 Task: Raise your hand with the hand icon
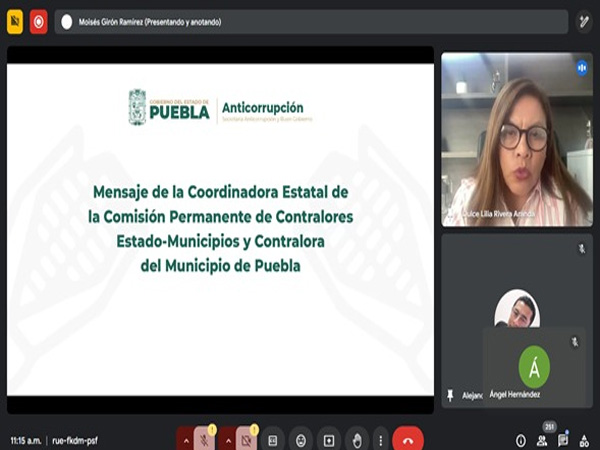(356, 439)
